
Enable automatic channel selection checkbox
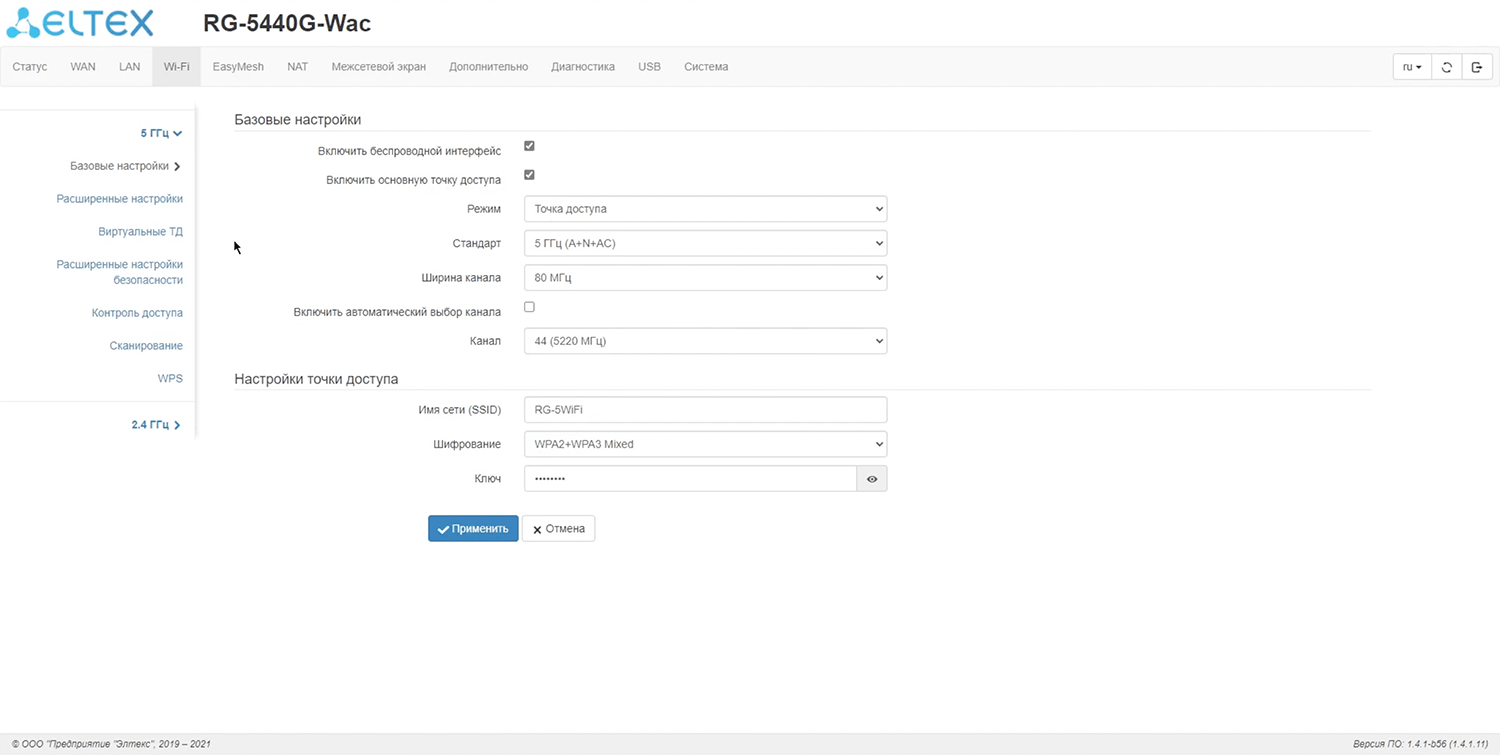[529, 307]
